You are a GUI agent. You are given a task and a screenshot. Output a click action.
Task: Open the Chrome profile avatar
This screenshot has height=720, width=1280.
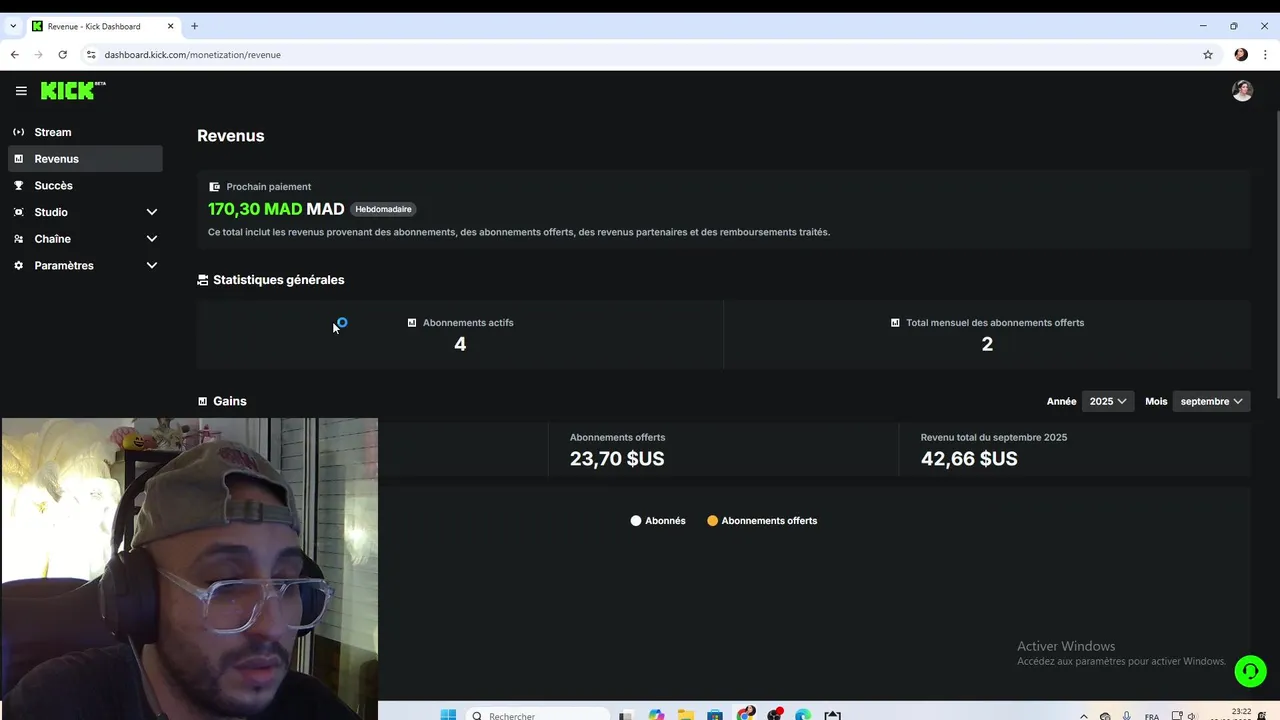(1241, 55)
